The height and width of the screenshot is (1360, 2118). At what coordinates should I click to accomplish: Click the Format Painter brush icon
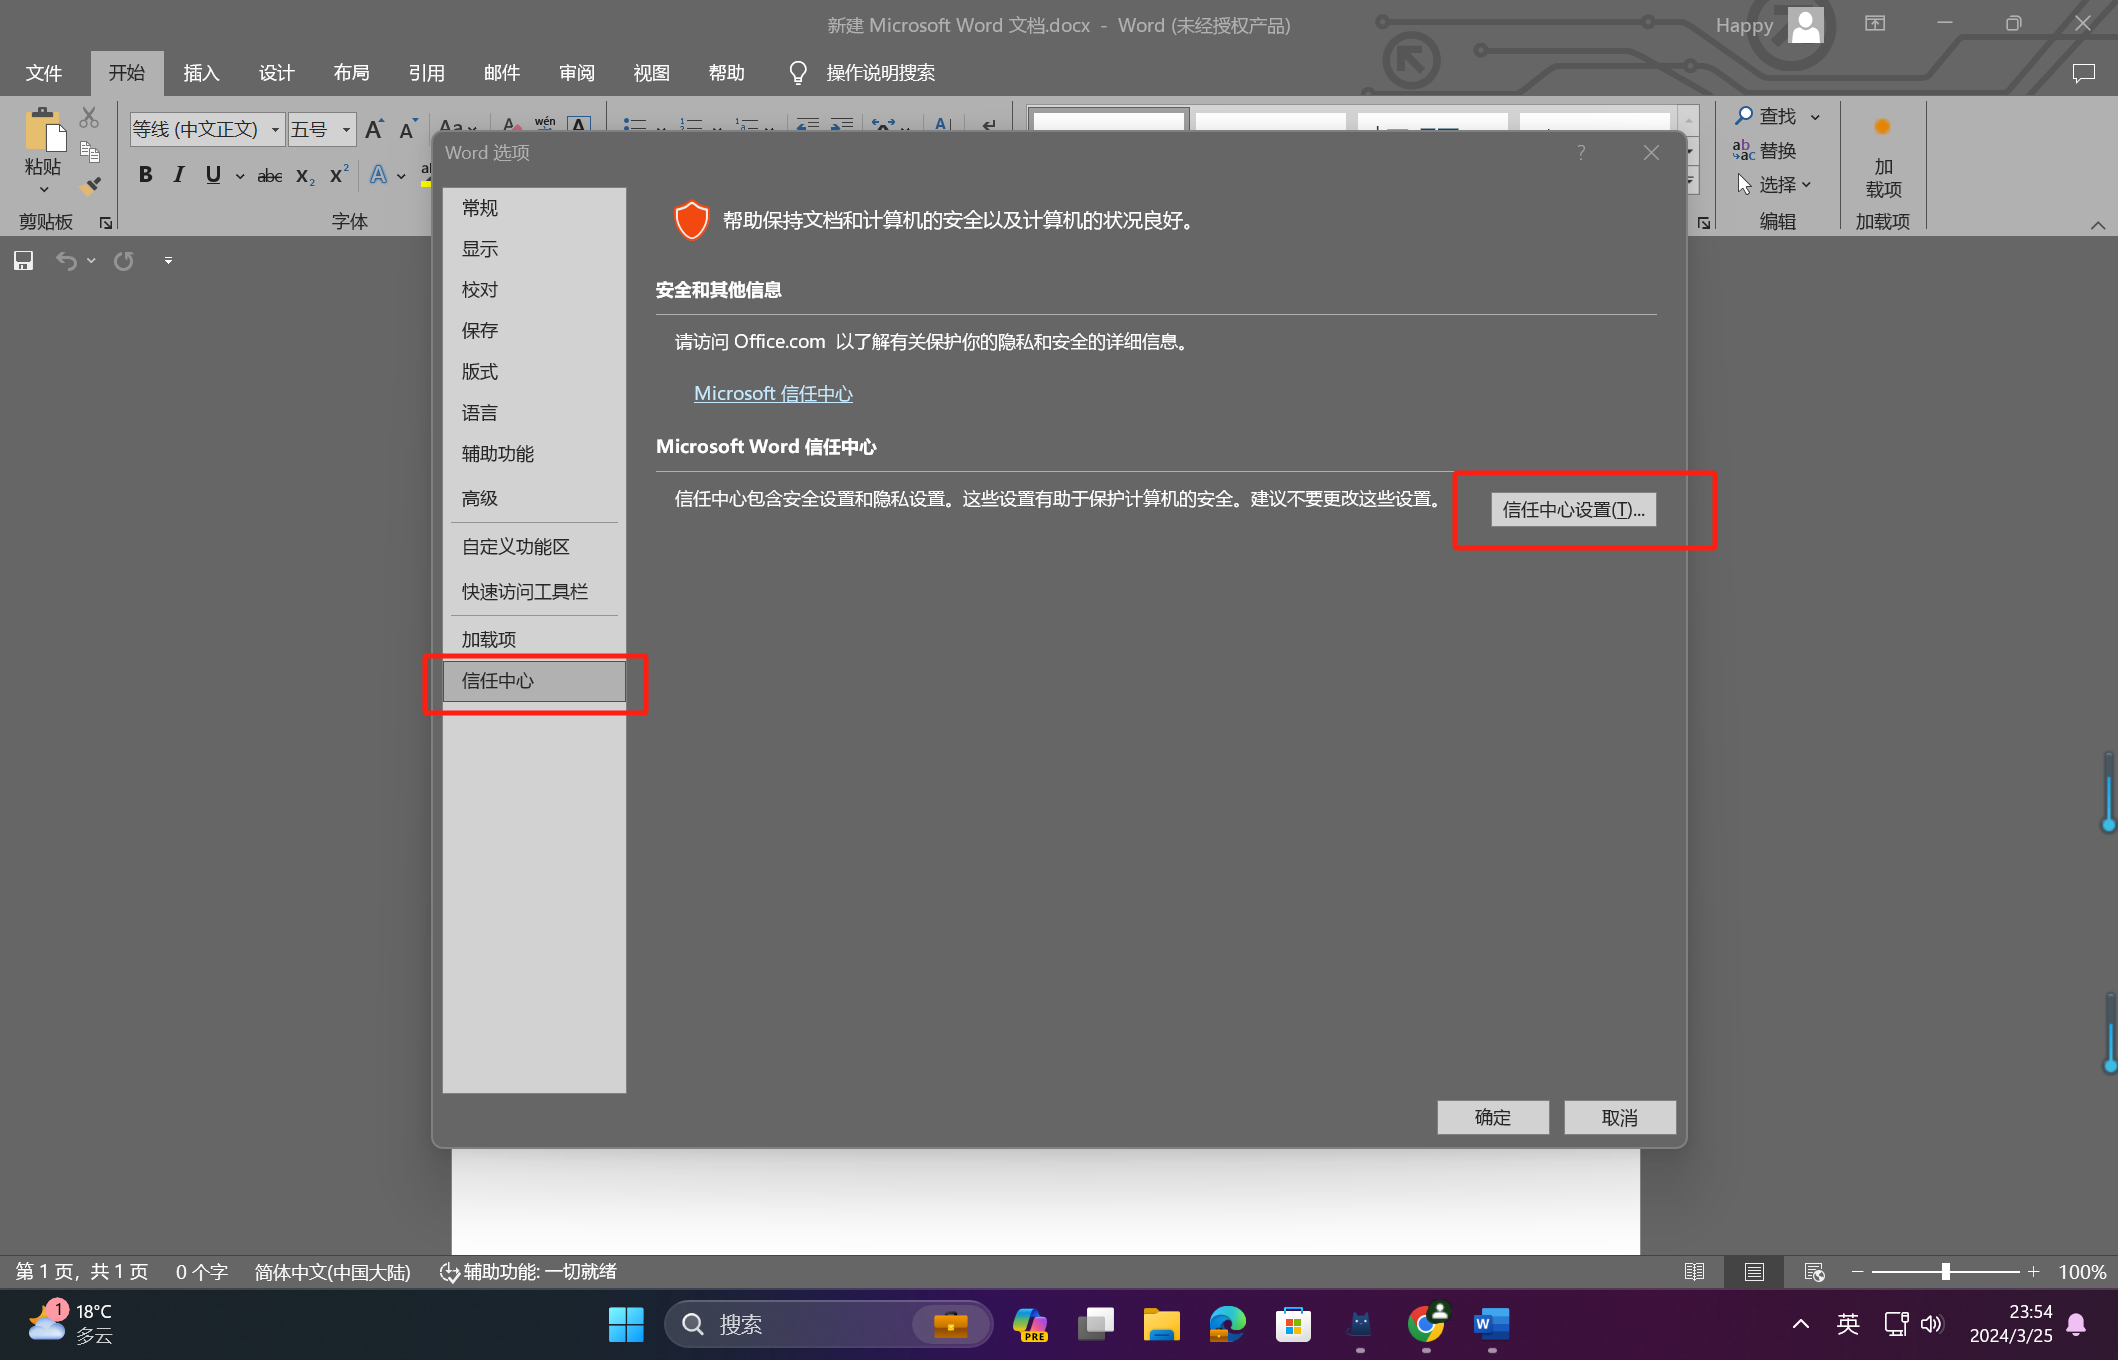click(x=90, y=186)
